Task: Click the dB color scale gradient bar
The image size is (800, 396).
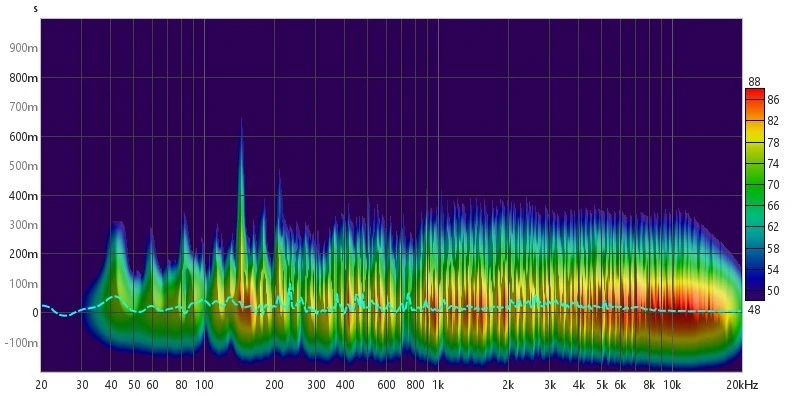Action: tap(755, 194)
